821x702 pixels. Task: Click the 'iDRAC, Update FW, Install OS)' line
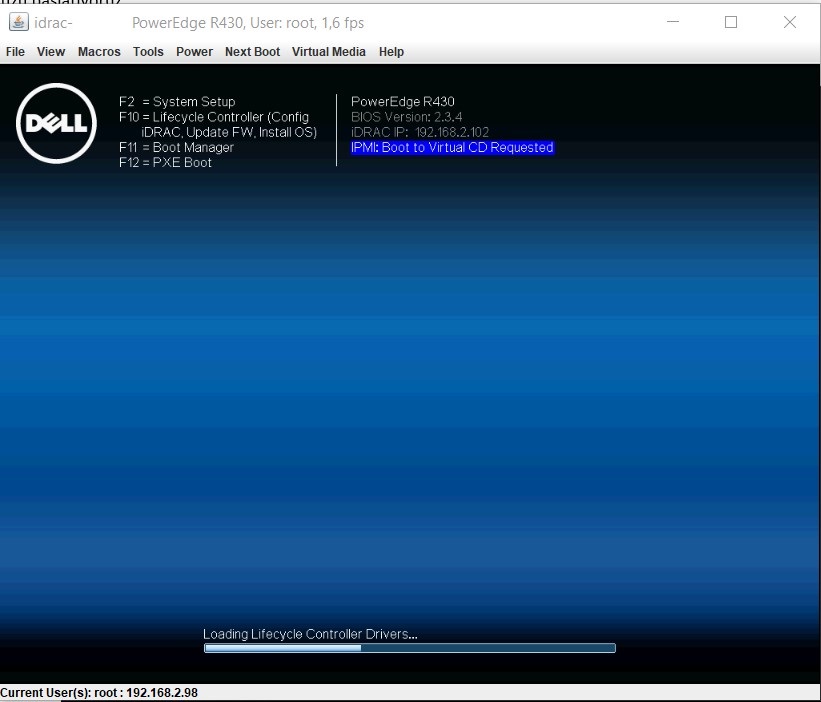point(229,132)
